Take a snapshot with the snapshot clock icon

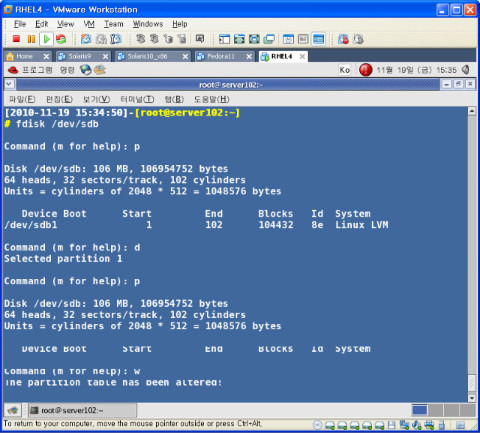(86, 39)
